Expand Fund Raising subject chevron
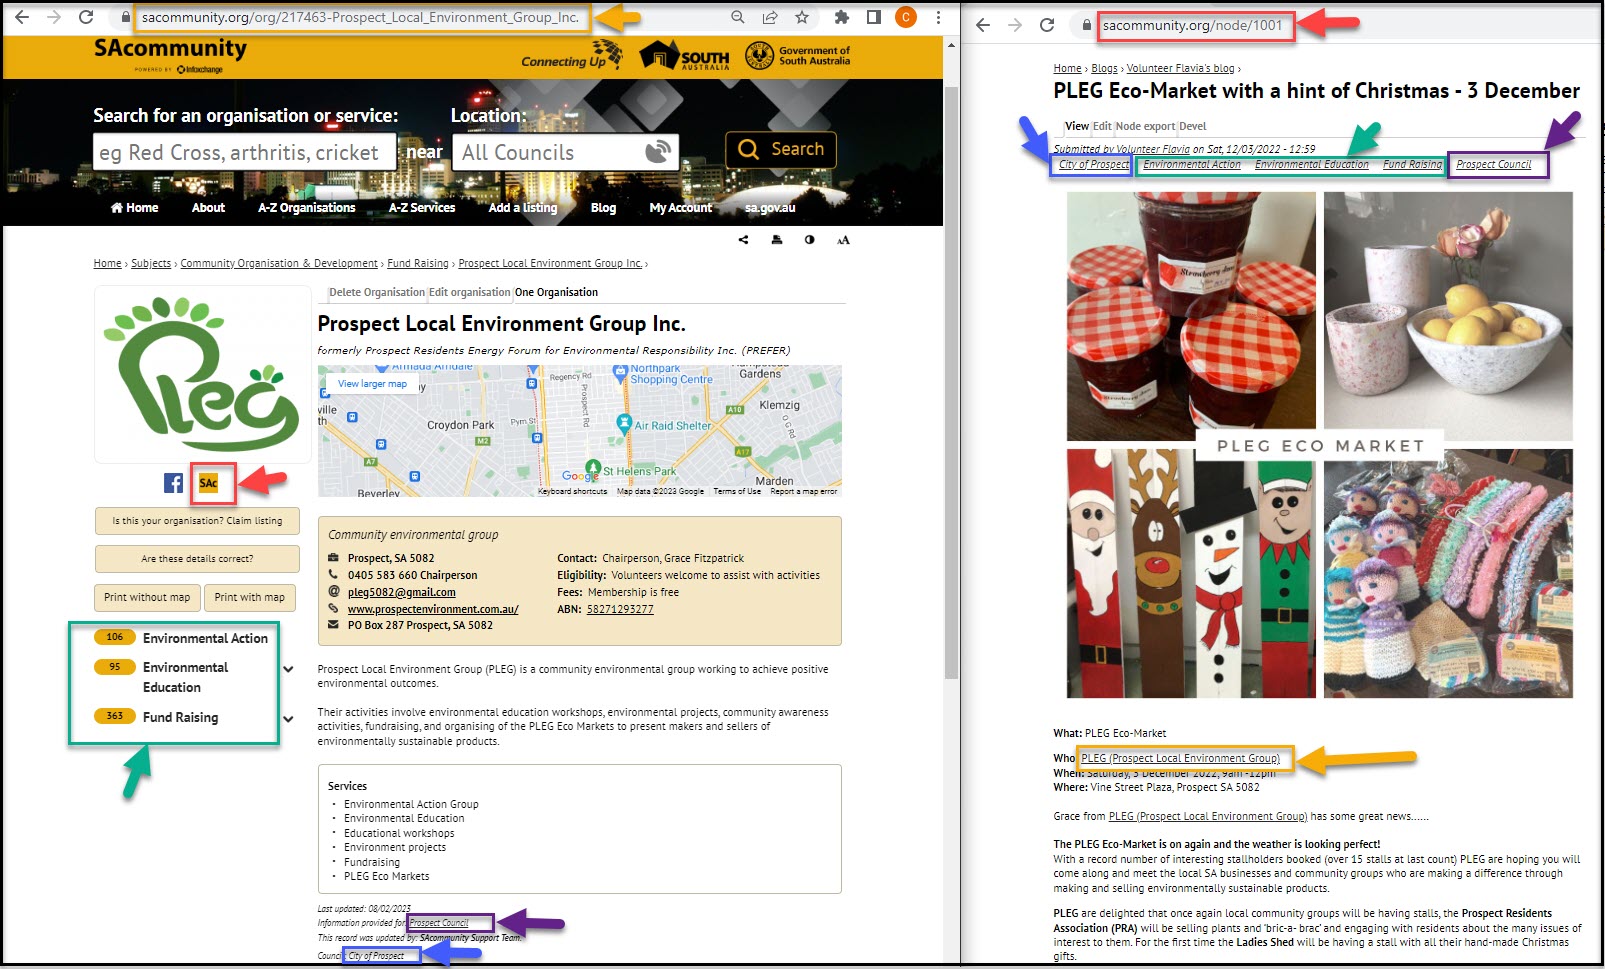Viewport: 1605px width, 969px height. 288,719
